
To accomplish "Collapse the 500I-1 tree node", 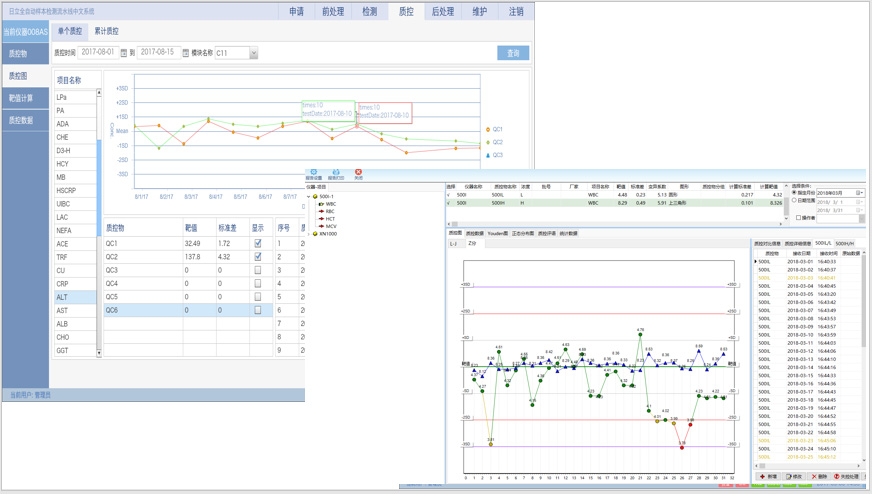I will pos(309,196).
